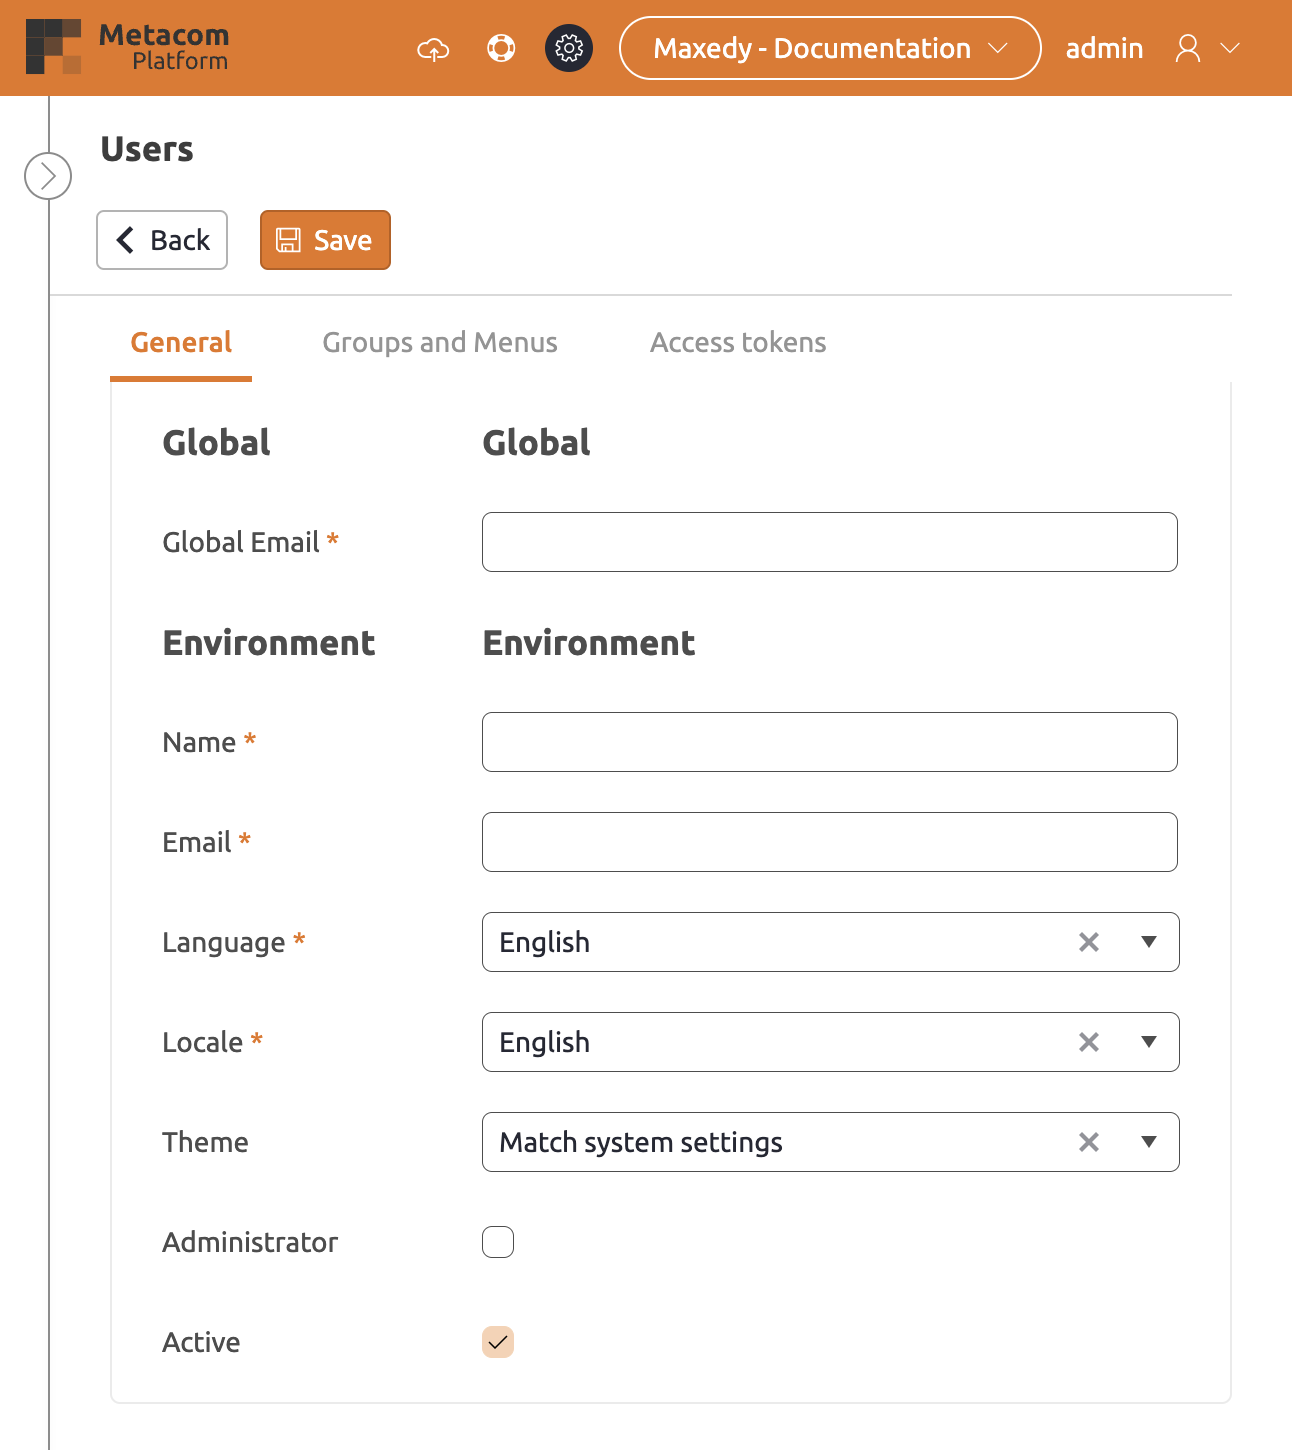Viewport: 1292px width, 1450px height.
Task: Click the Back button
Action: pos(162,240)
